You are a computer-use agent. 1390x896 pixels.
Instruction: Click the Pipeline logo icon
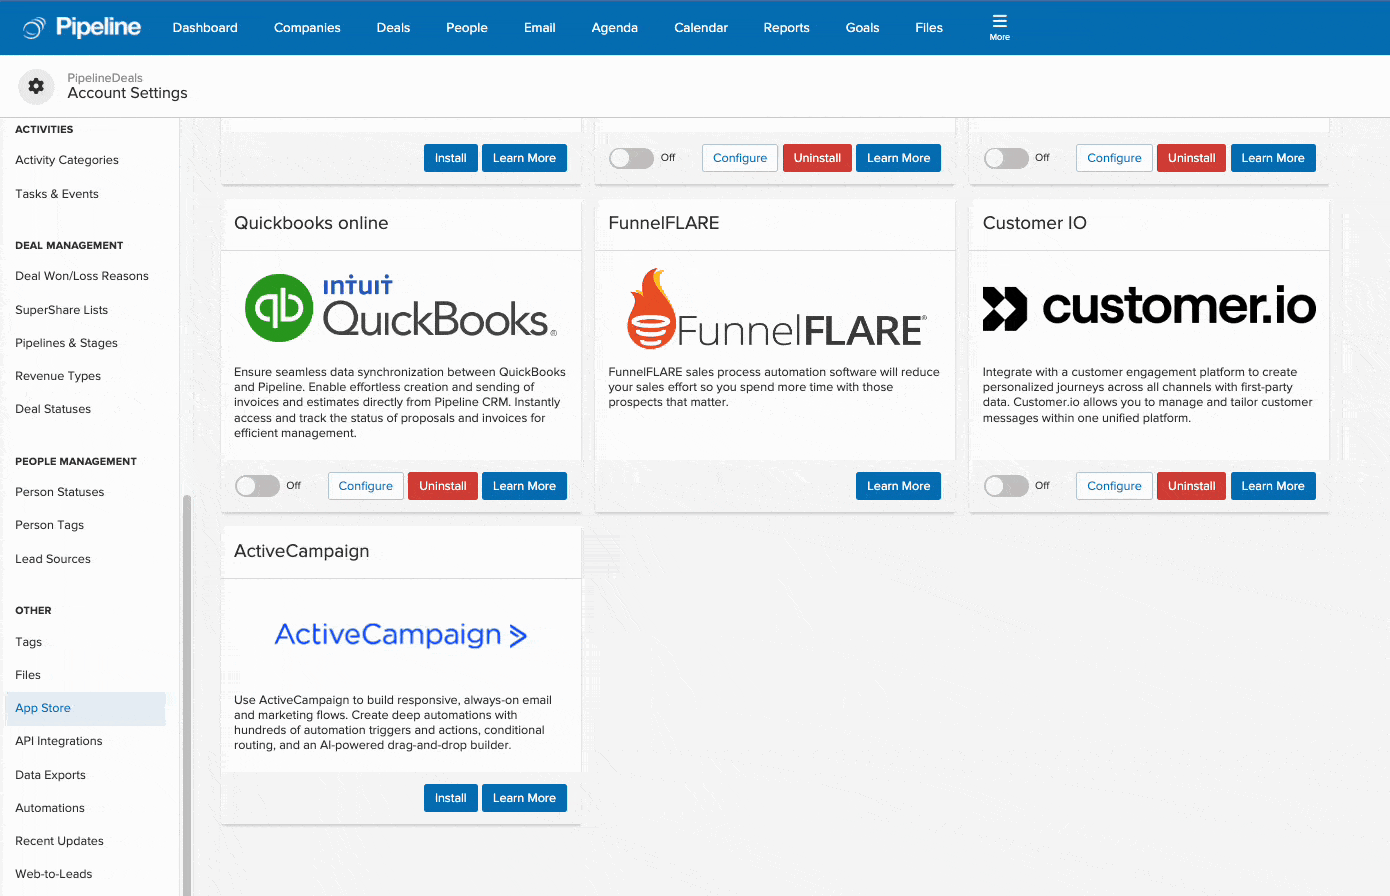click(34, 28)
